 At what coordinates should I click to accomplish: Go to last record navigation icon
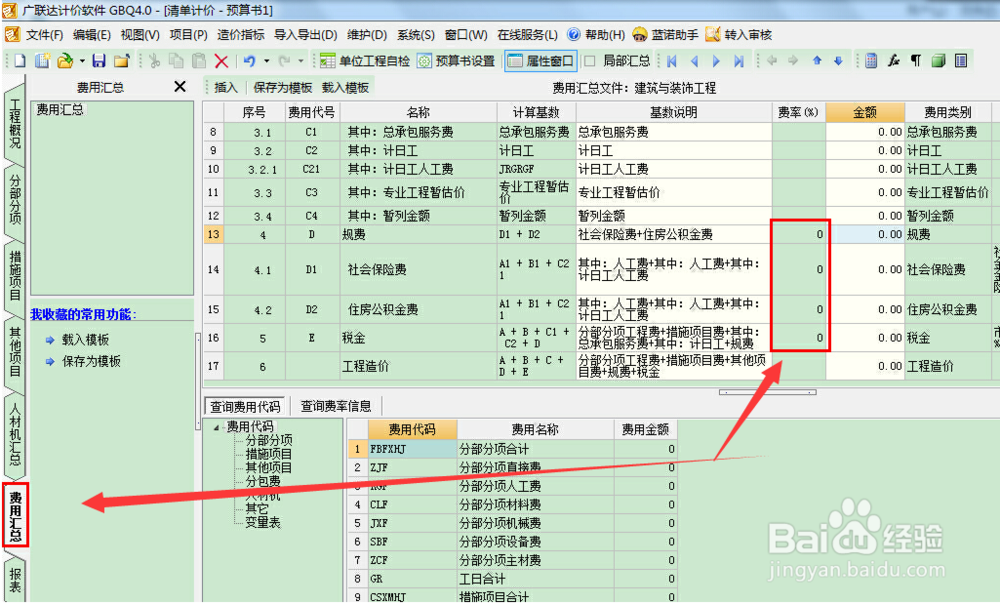tap(739, 61)
